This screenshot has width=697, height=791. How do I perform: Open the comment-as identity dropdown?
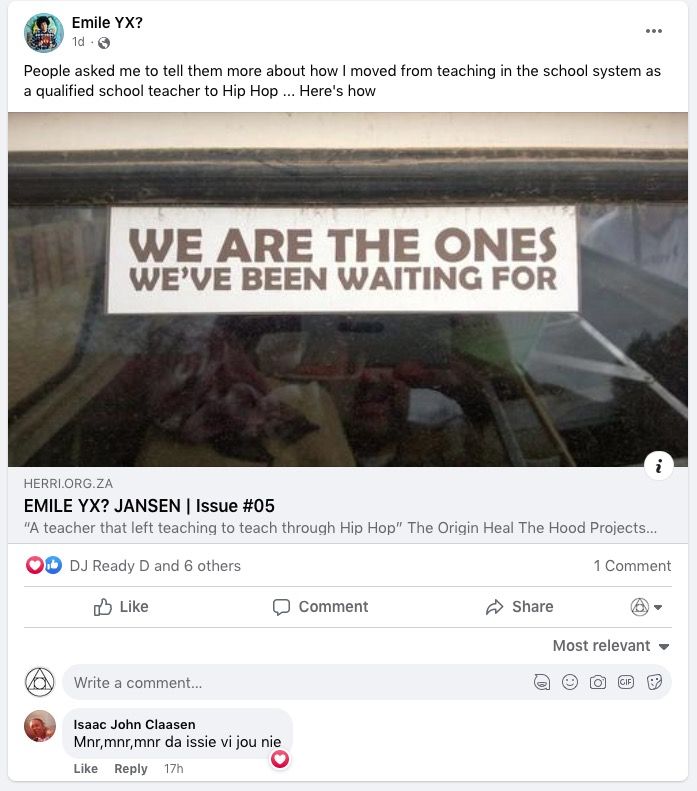(646, 607)
